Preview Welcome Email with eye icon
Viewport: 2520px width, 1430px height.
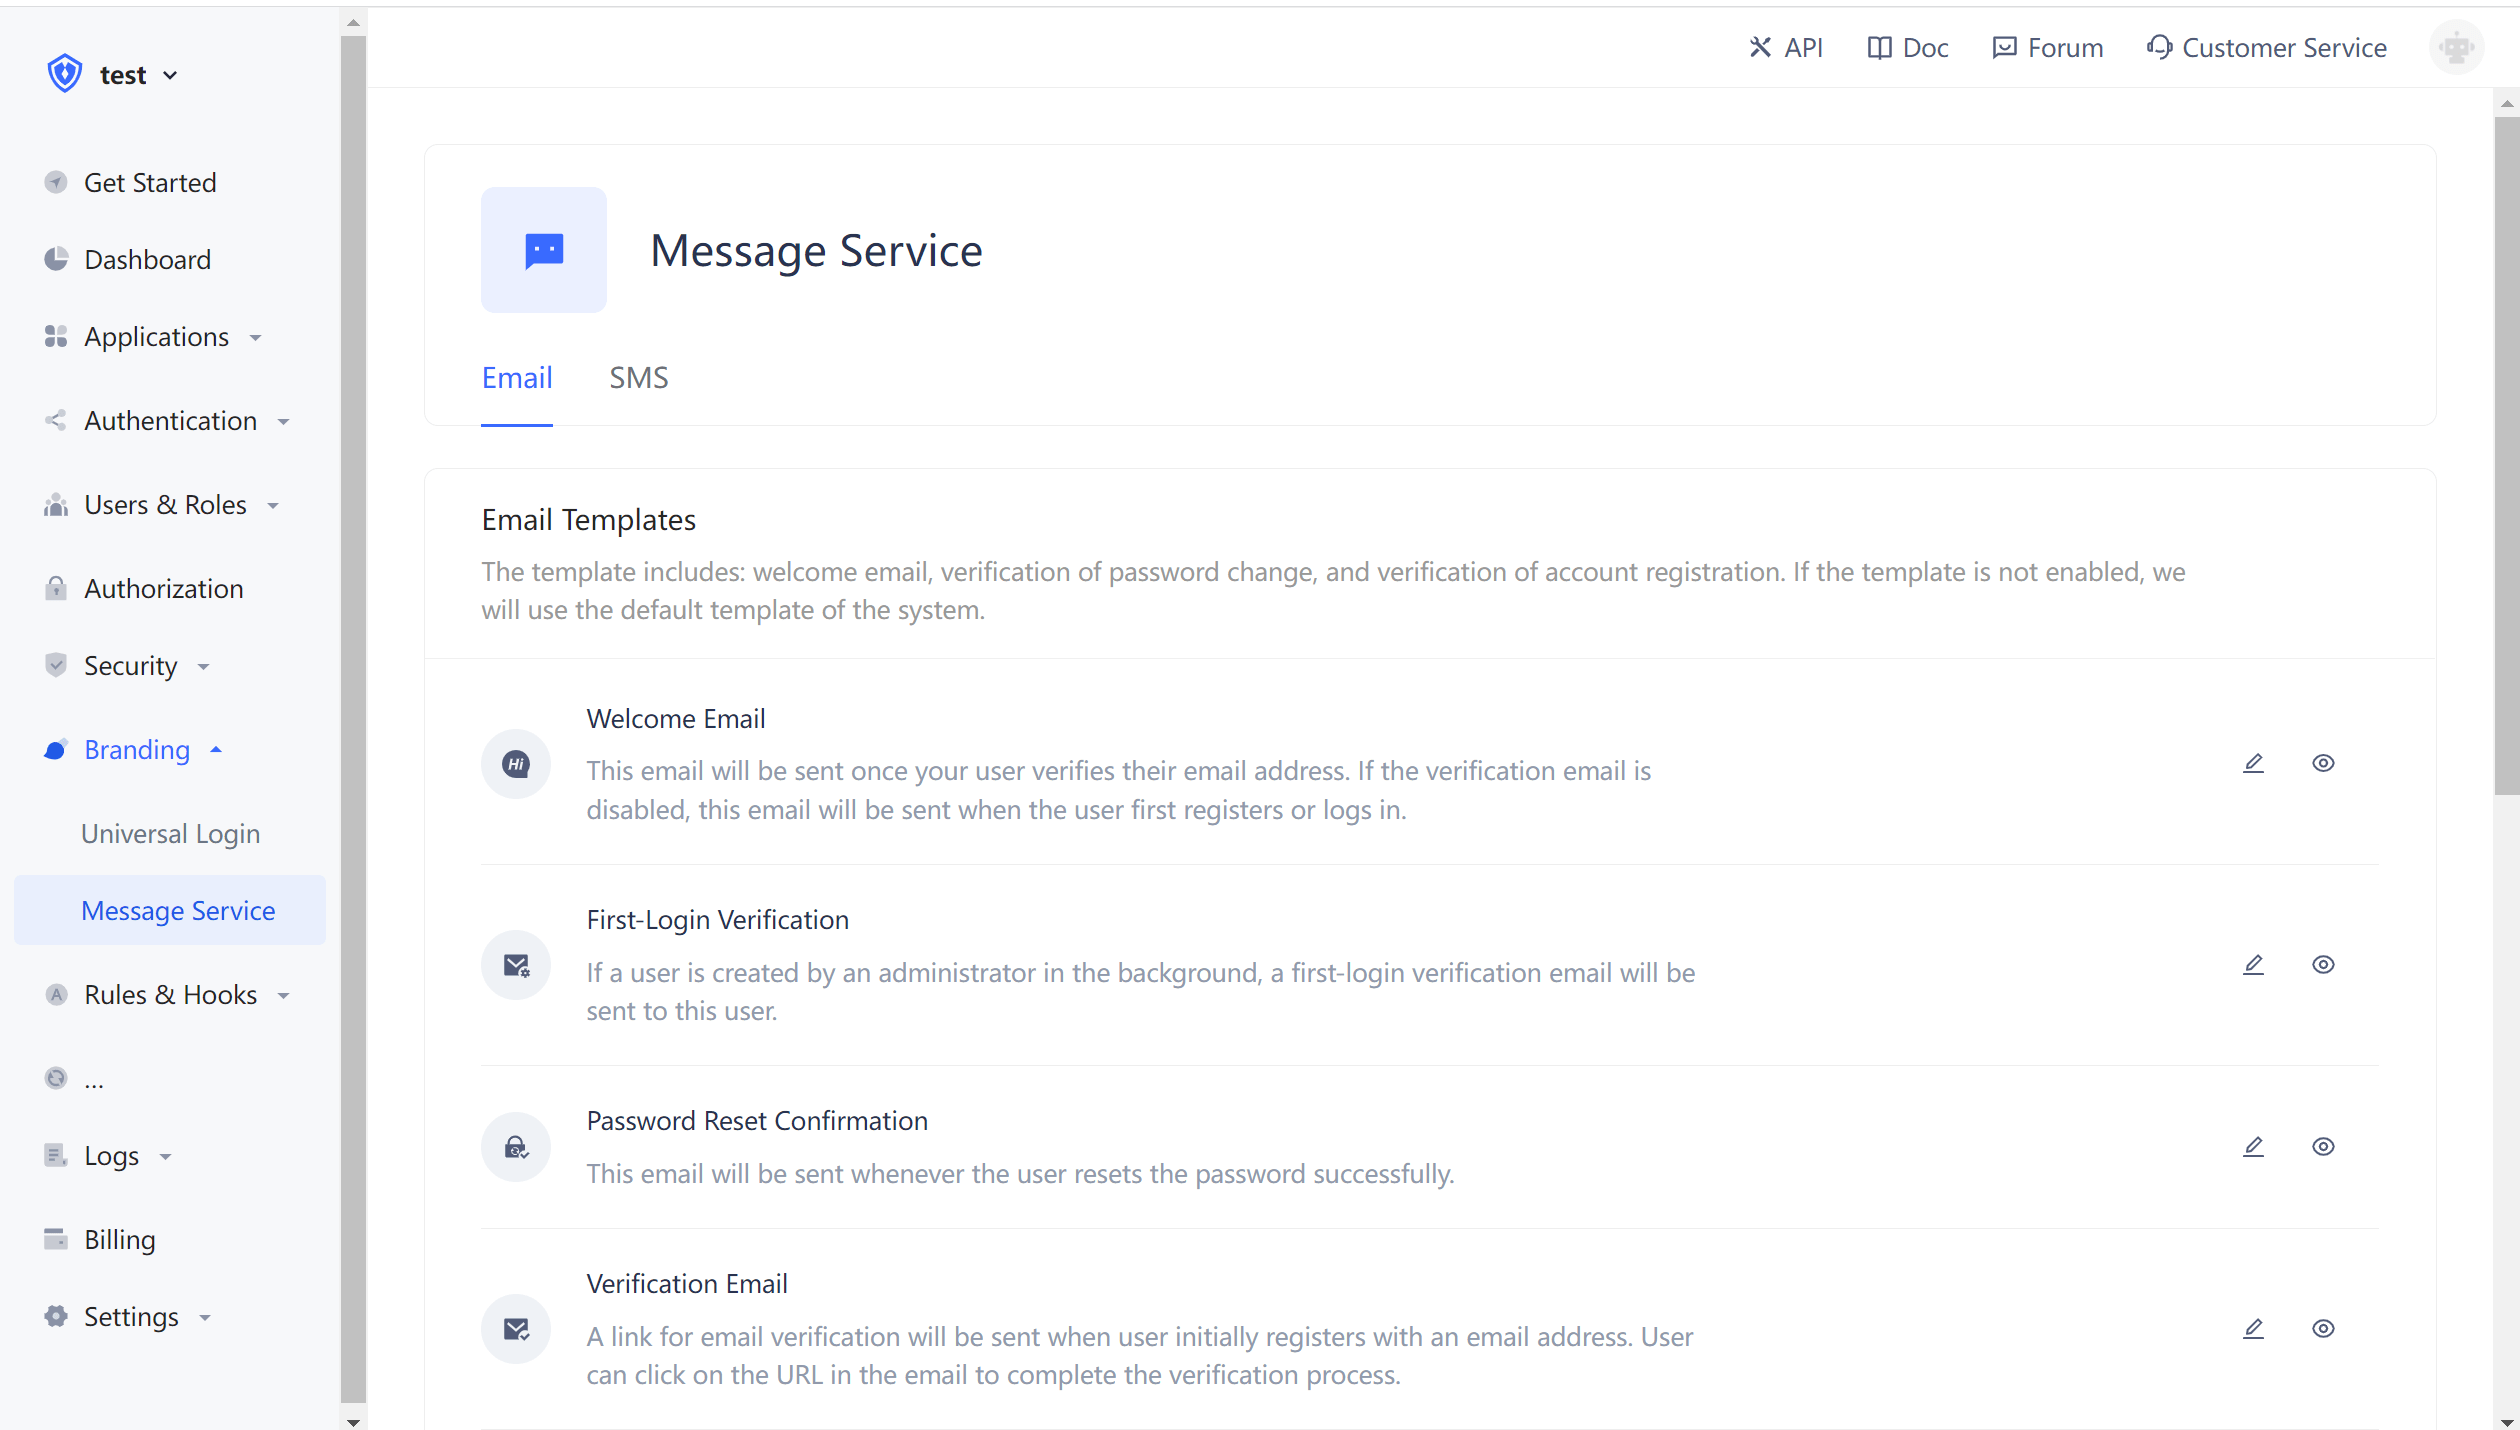[x=2323, y=763]
